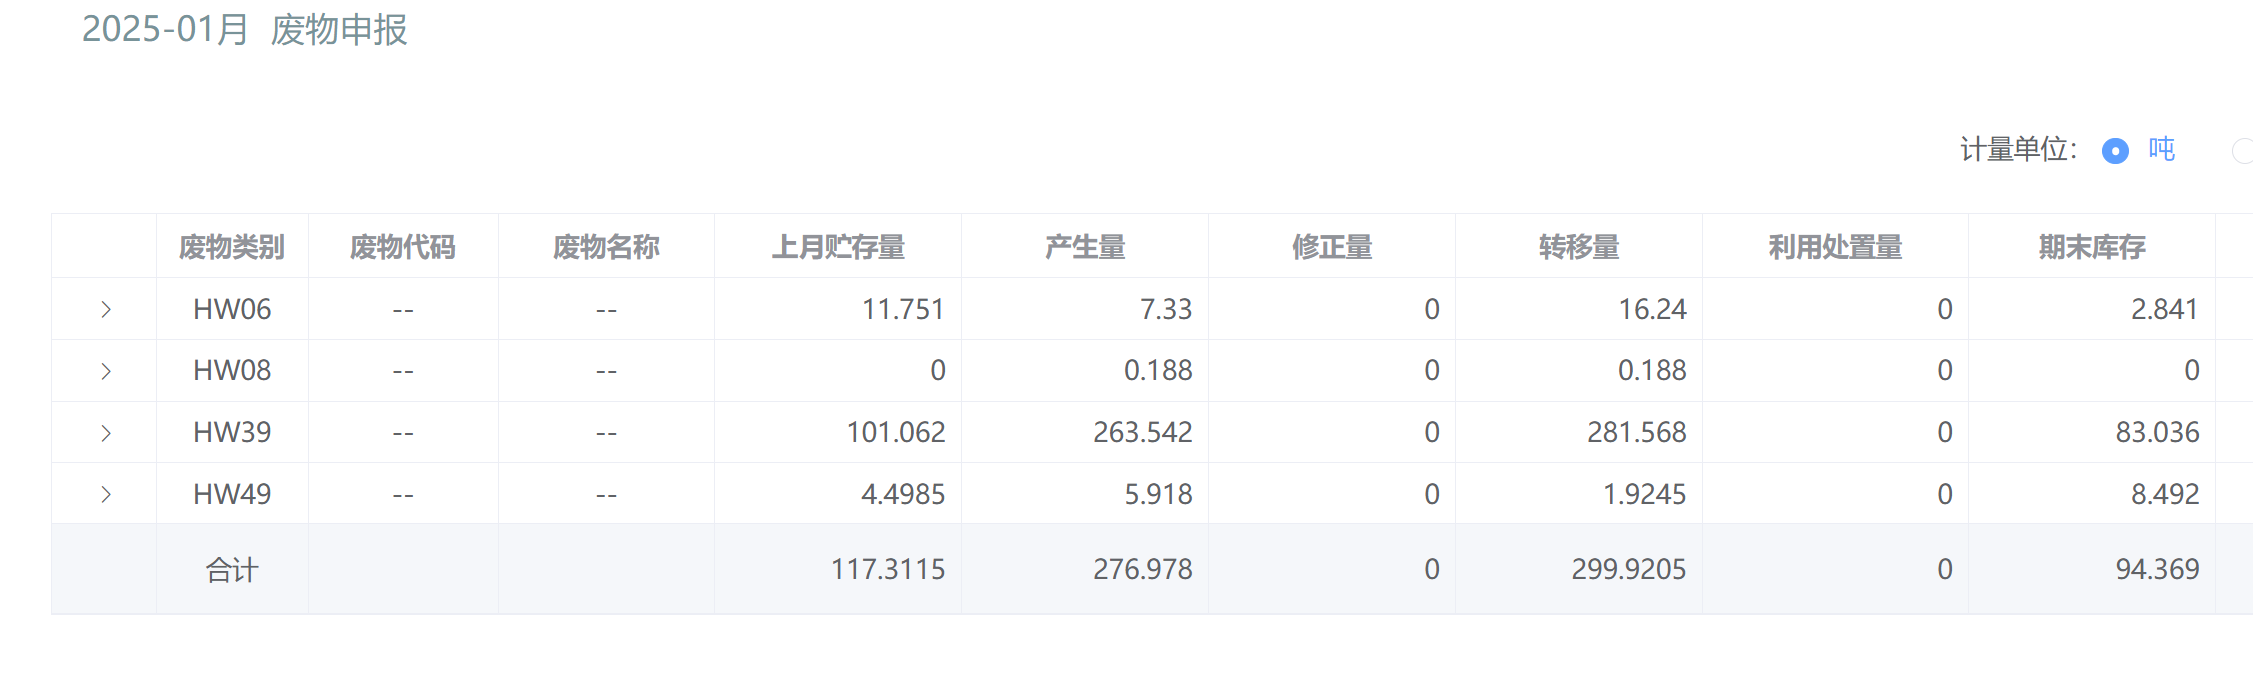Expand the HW39 waste category row
The width and height of the screenshot is (2253, 679).
tap(105, 433)
